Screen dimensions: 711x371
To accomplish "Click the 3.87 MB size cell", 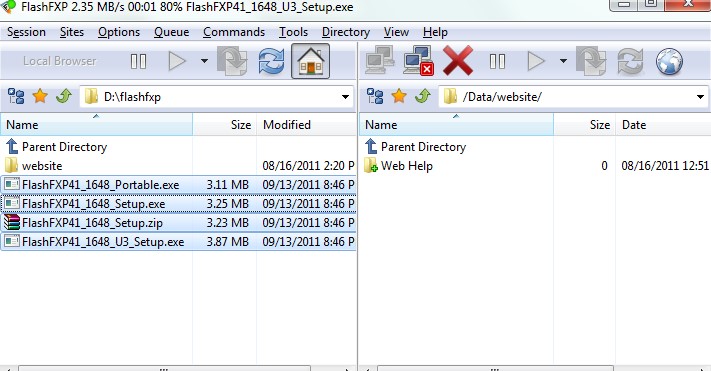I will pos(228,242).
